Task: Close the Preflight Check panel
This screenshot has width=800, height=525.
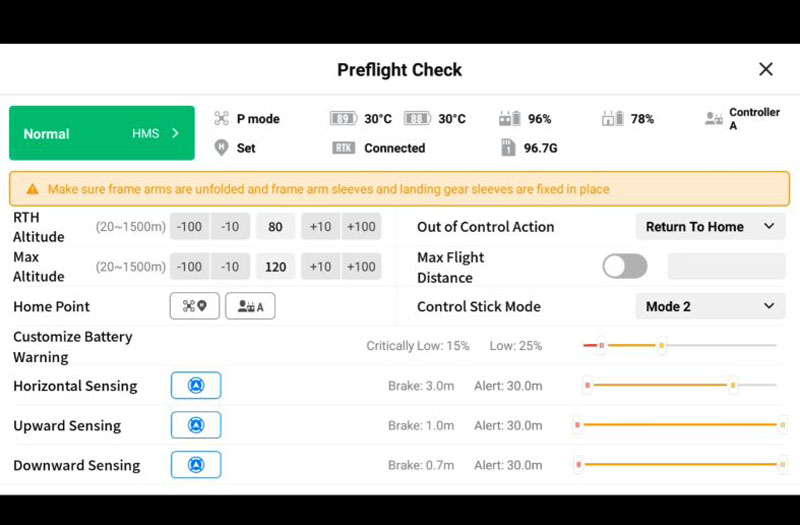Action: 766,69
